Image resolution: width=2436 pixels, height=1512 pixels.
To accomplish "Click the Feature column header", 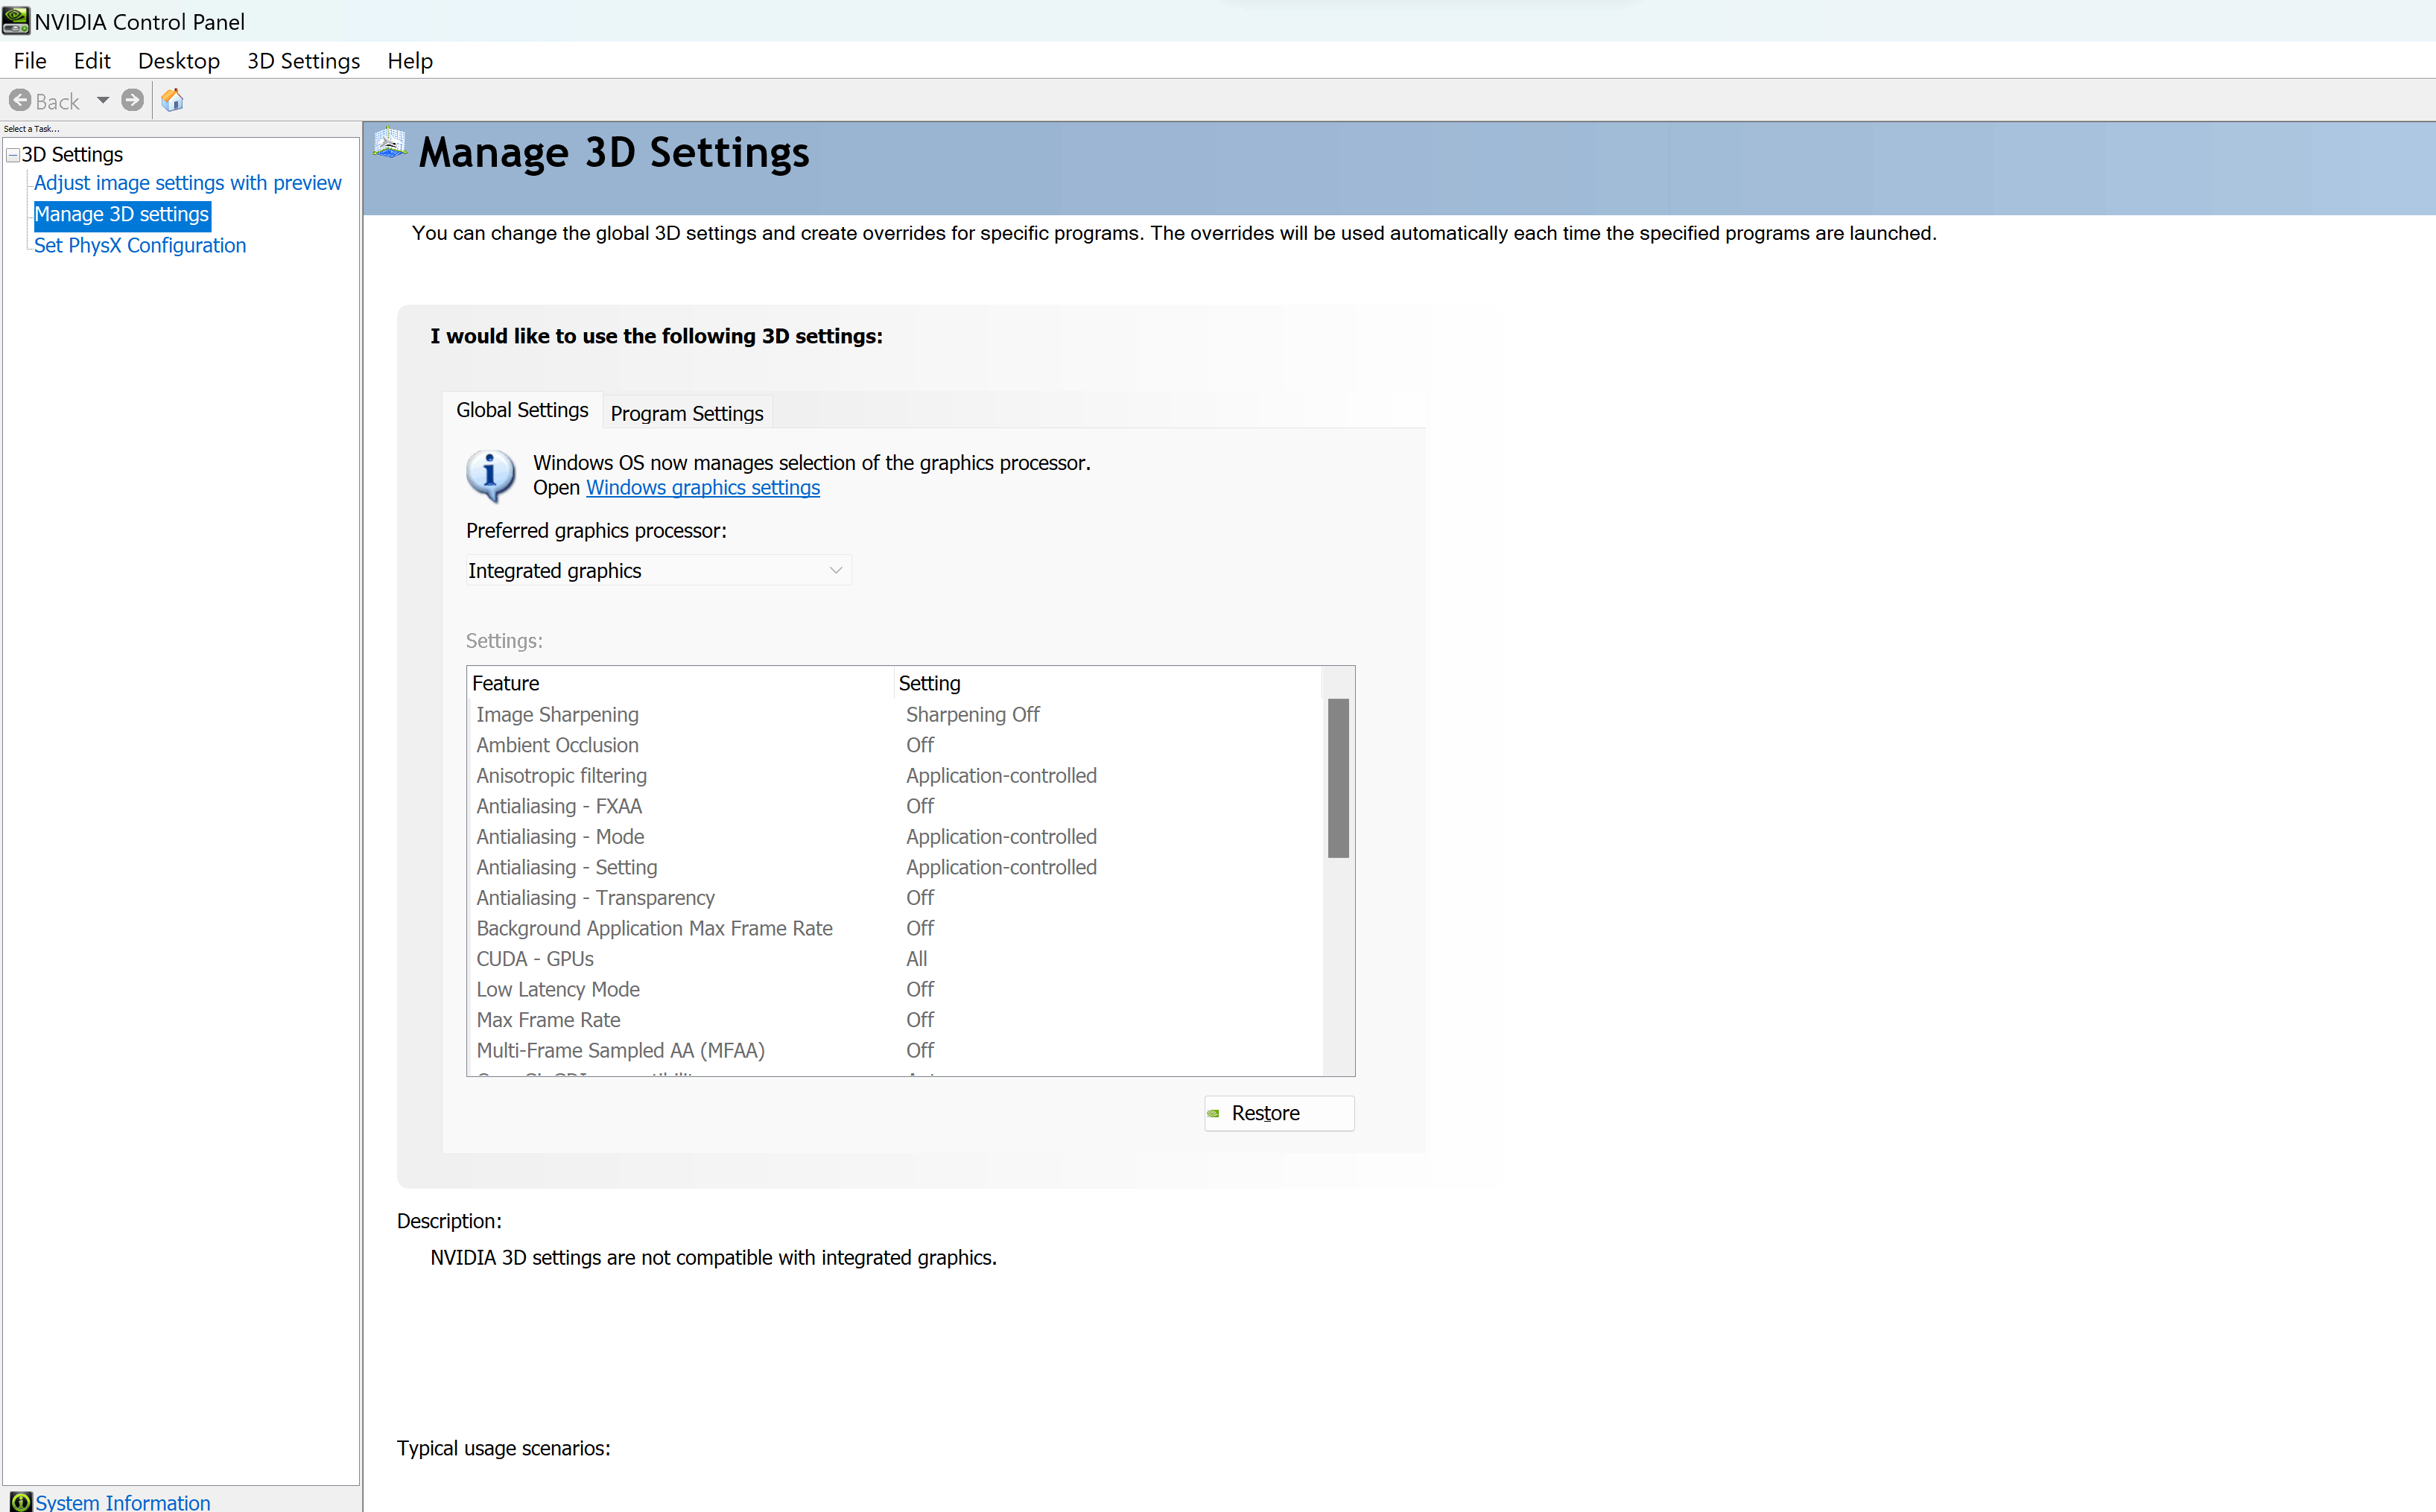I will click(681, 683).
